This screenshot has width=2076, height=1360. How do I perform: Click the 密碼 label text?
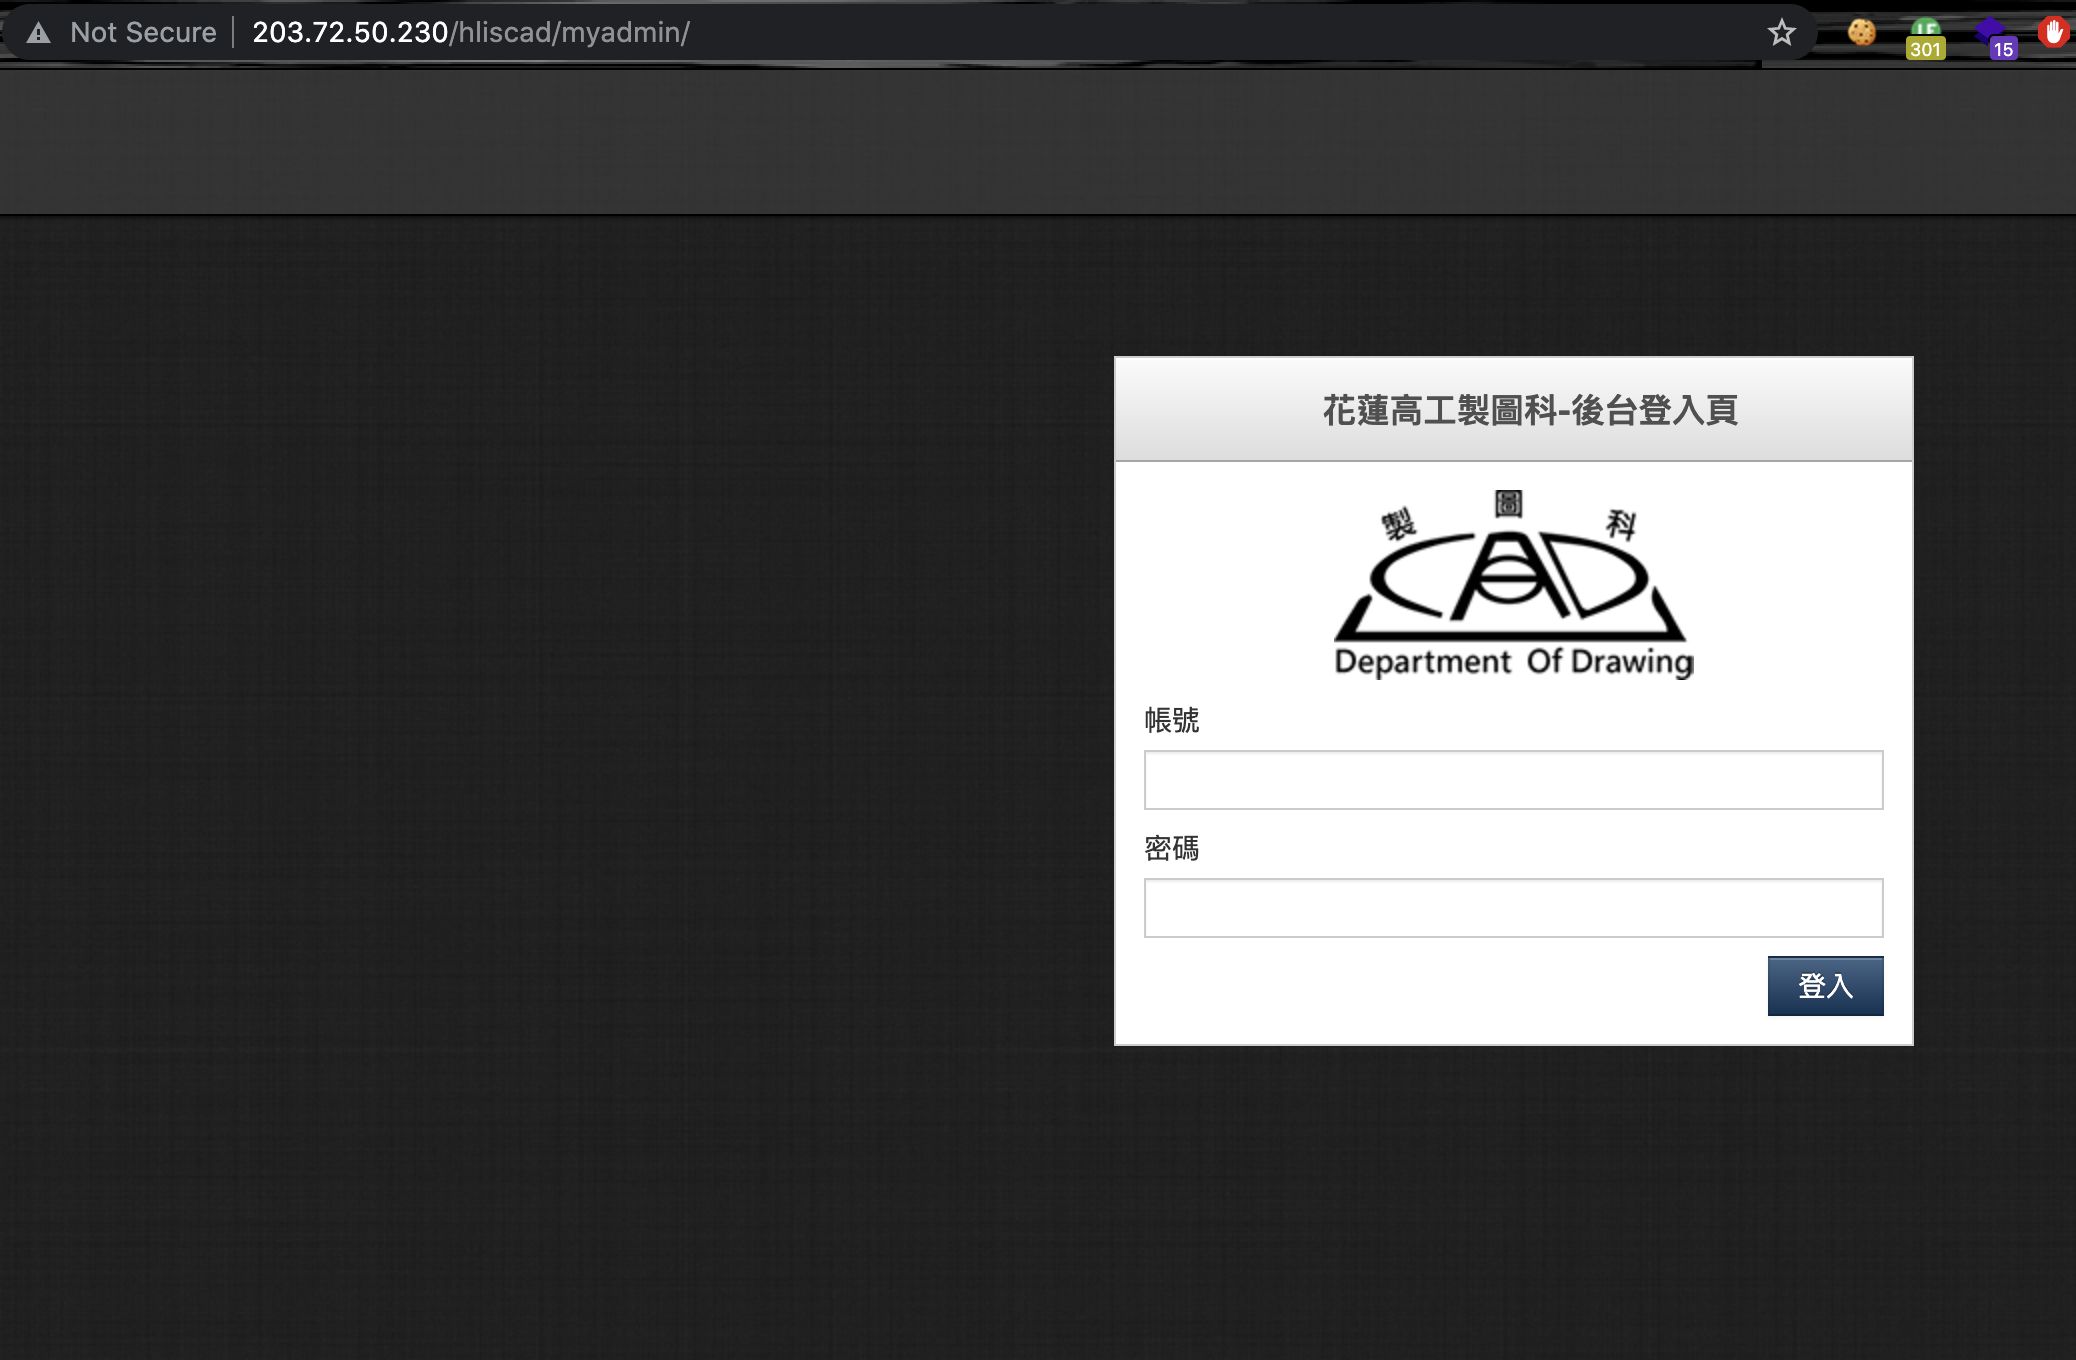(1172, 848)
